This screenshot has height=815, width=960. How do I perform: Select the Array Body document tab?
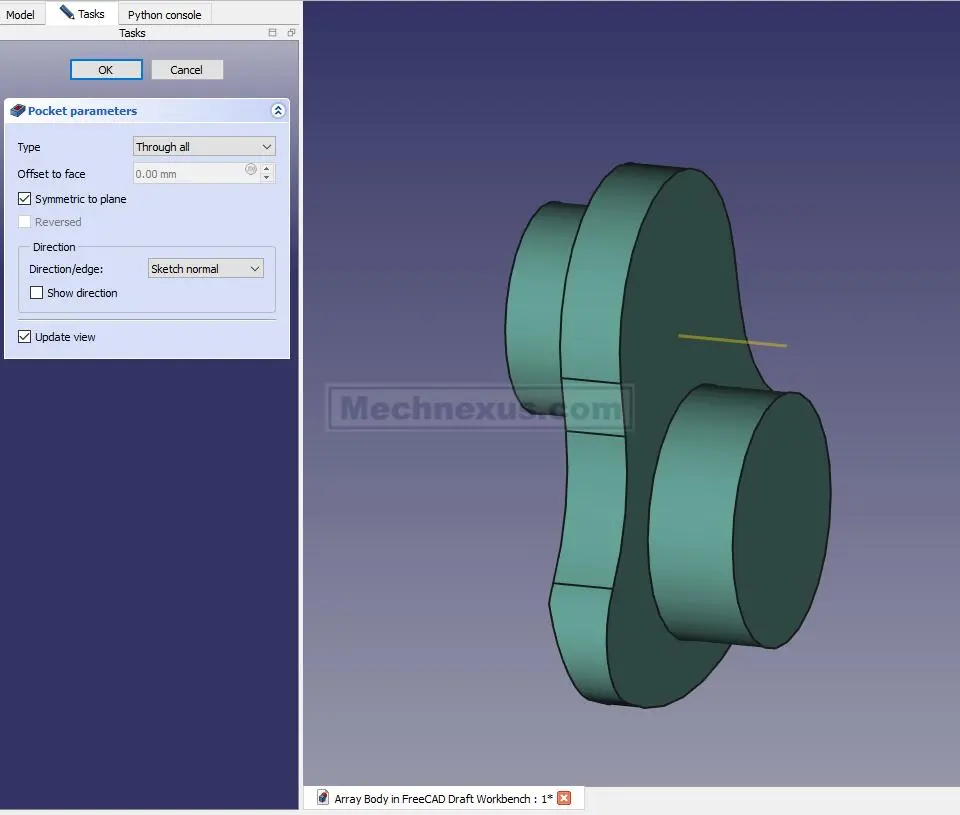(x=442, y=799)
